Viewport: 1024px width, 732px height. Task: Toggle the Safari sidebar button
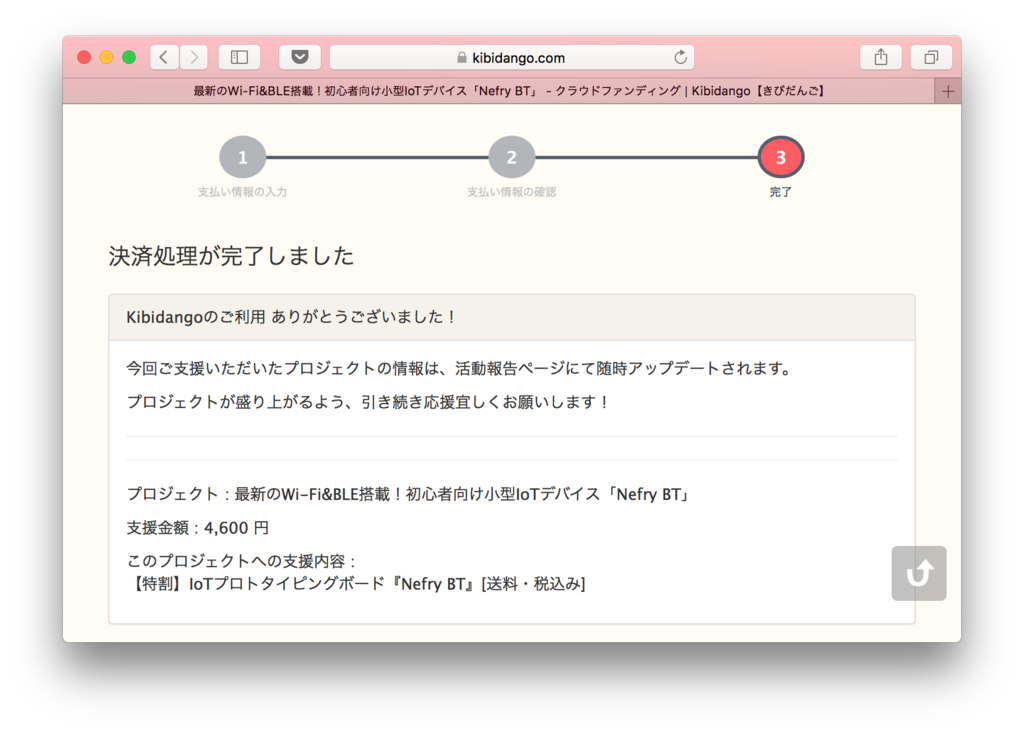pyautogui.click(x=239, y=57)
